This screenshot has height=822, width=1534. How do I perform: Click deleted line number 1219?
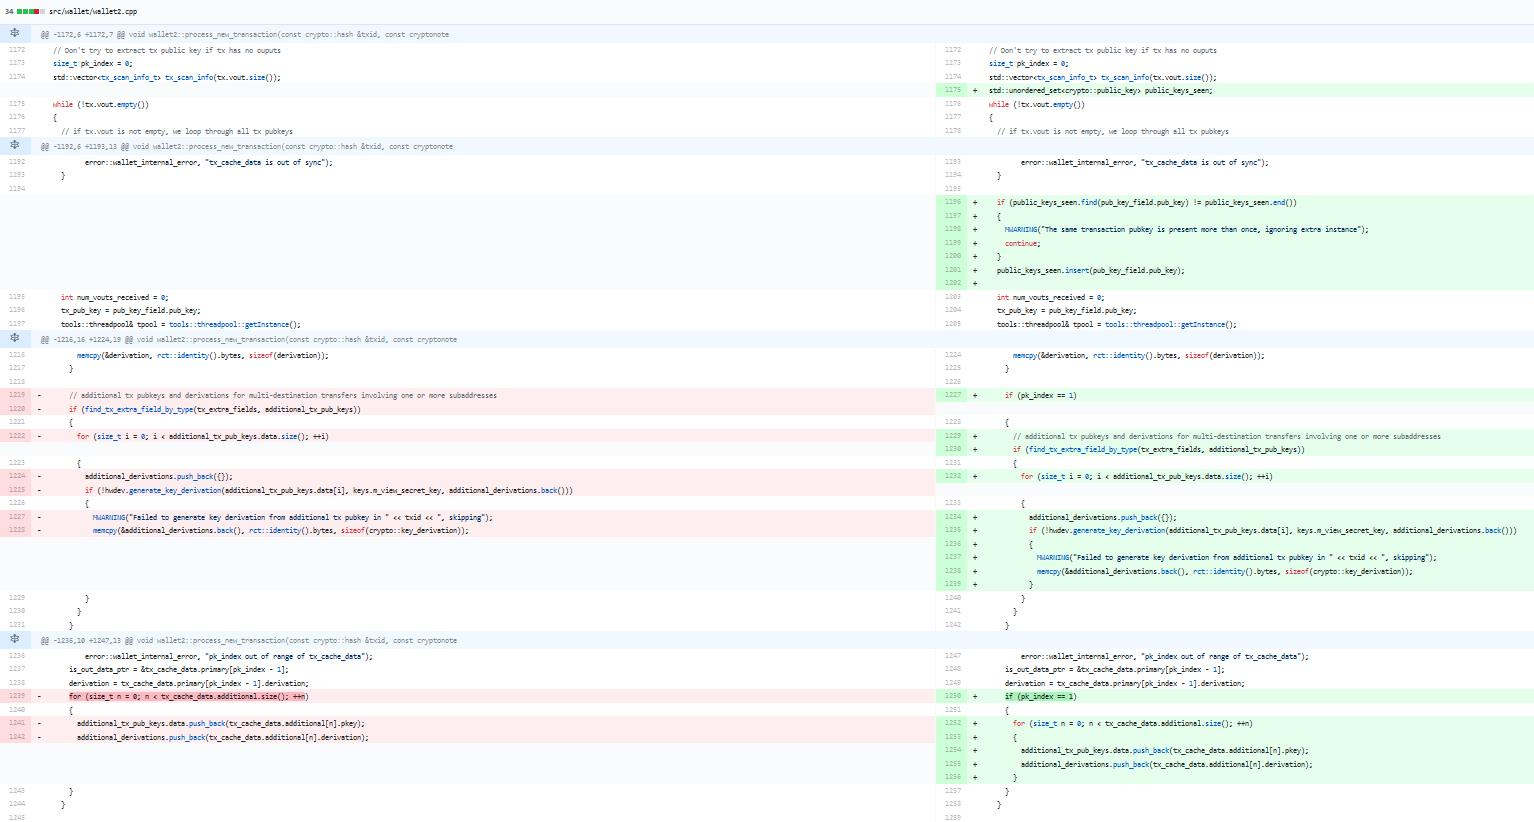(16, 395)
